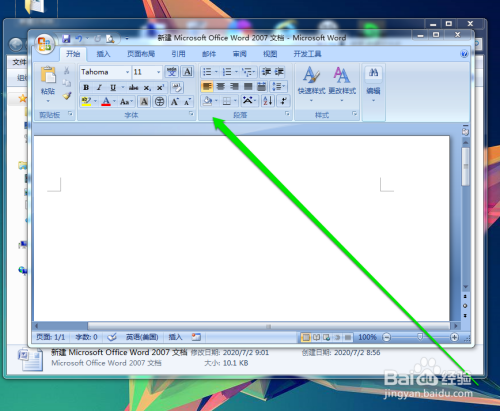Open the 页面布局 ribbon tab
The height and width of the screenshot is (411, 500).
[x=141, y=54]
